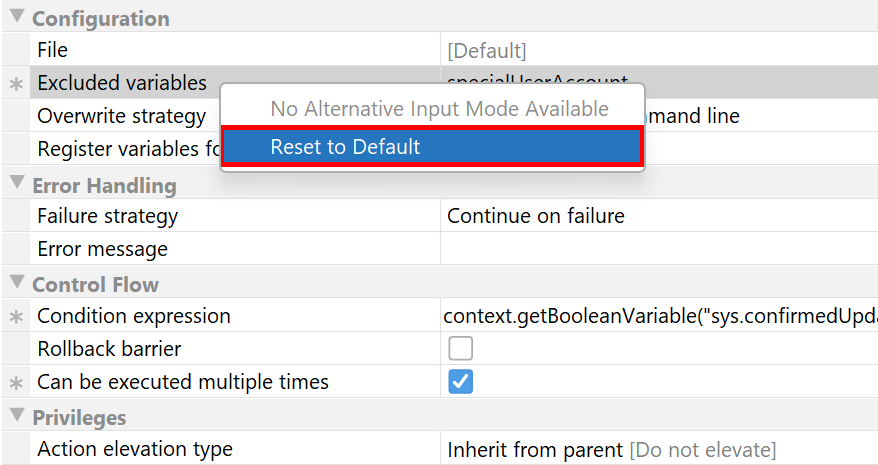Image resolution: width=878 pixels, height=465 pixels.
Task: Collapse the Control Flow section
Action: (x=17, y=282)
